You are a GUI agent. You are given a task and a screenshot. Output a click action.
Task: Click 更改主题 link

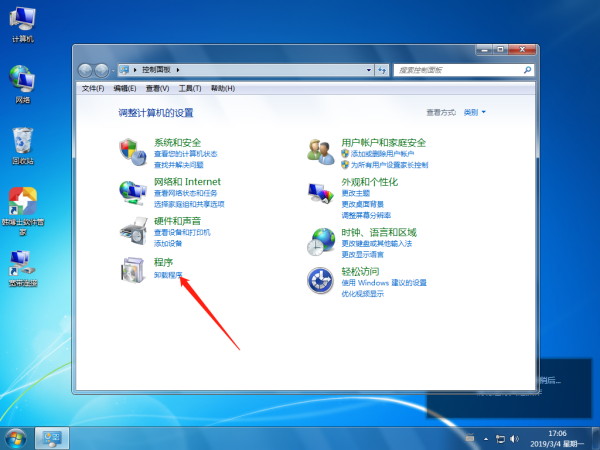coord(355,193)
